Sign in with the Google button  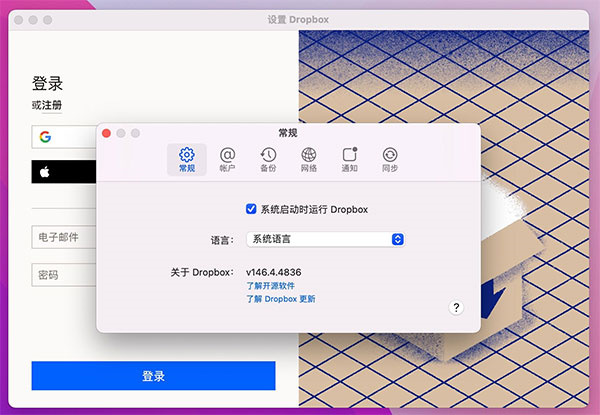click(x=64, y=137)
